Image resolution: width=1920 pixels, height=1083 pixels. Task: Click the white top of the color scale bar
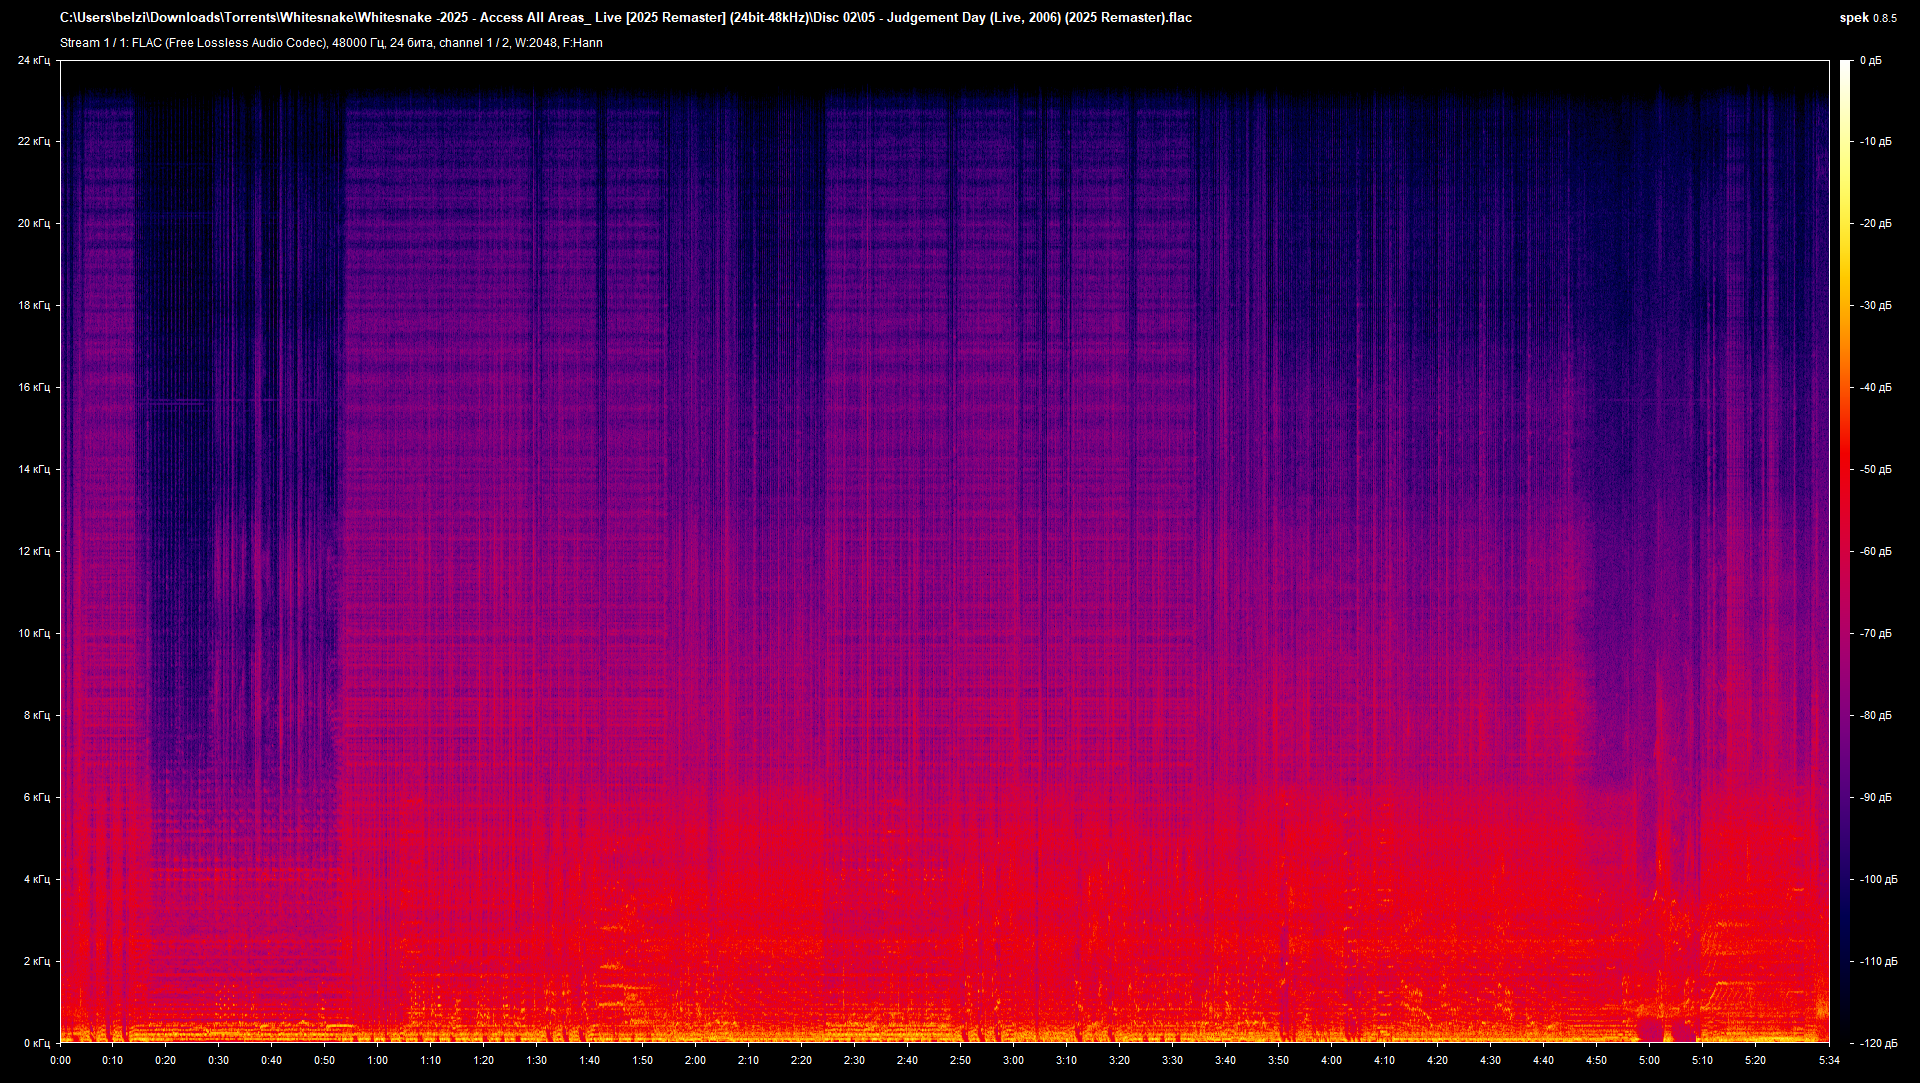click(1846, 66)
